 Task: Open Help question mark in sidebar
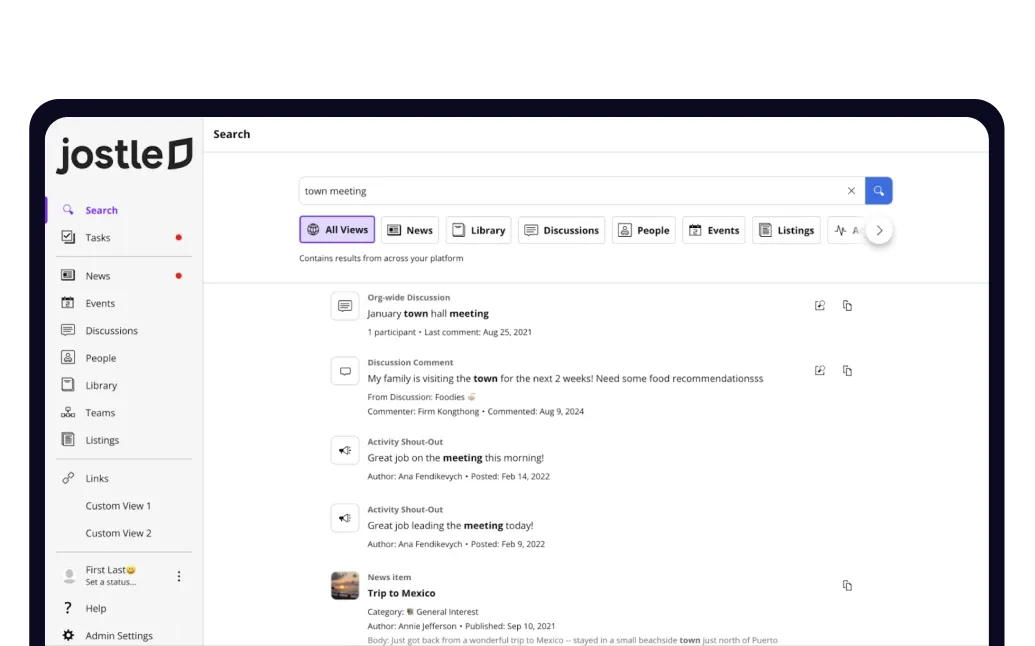(x=68, y=608)
